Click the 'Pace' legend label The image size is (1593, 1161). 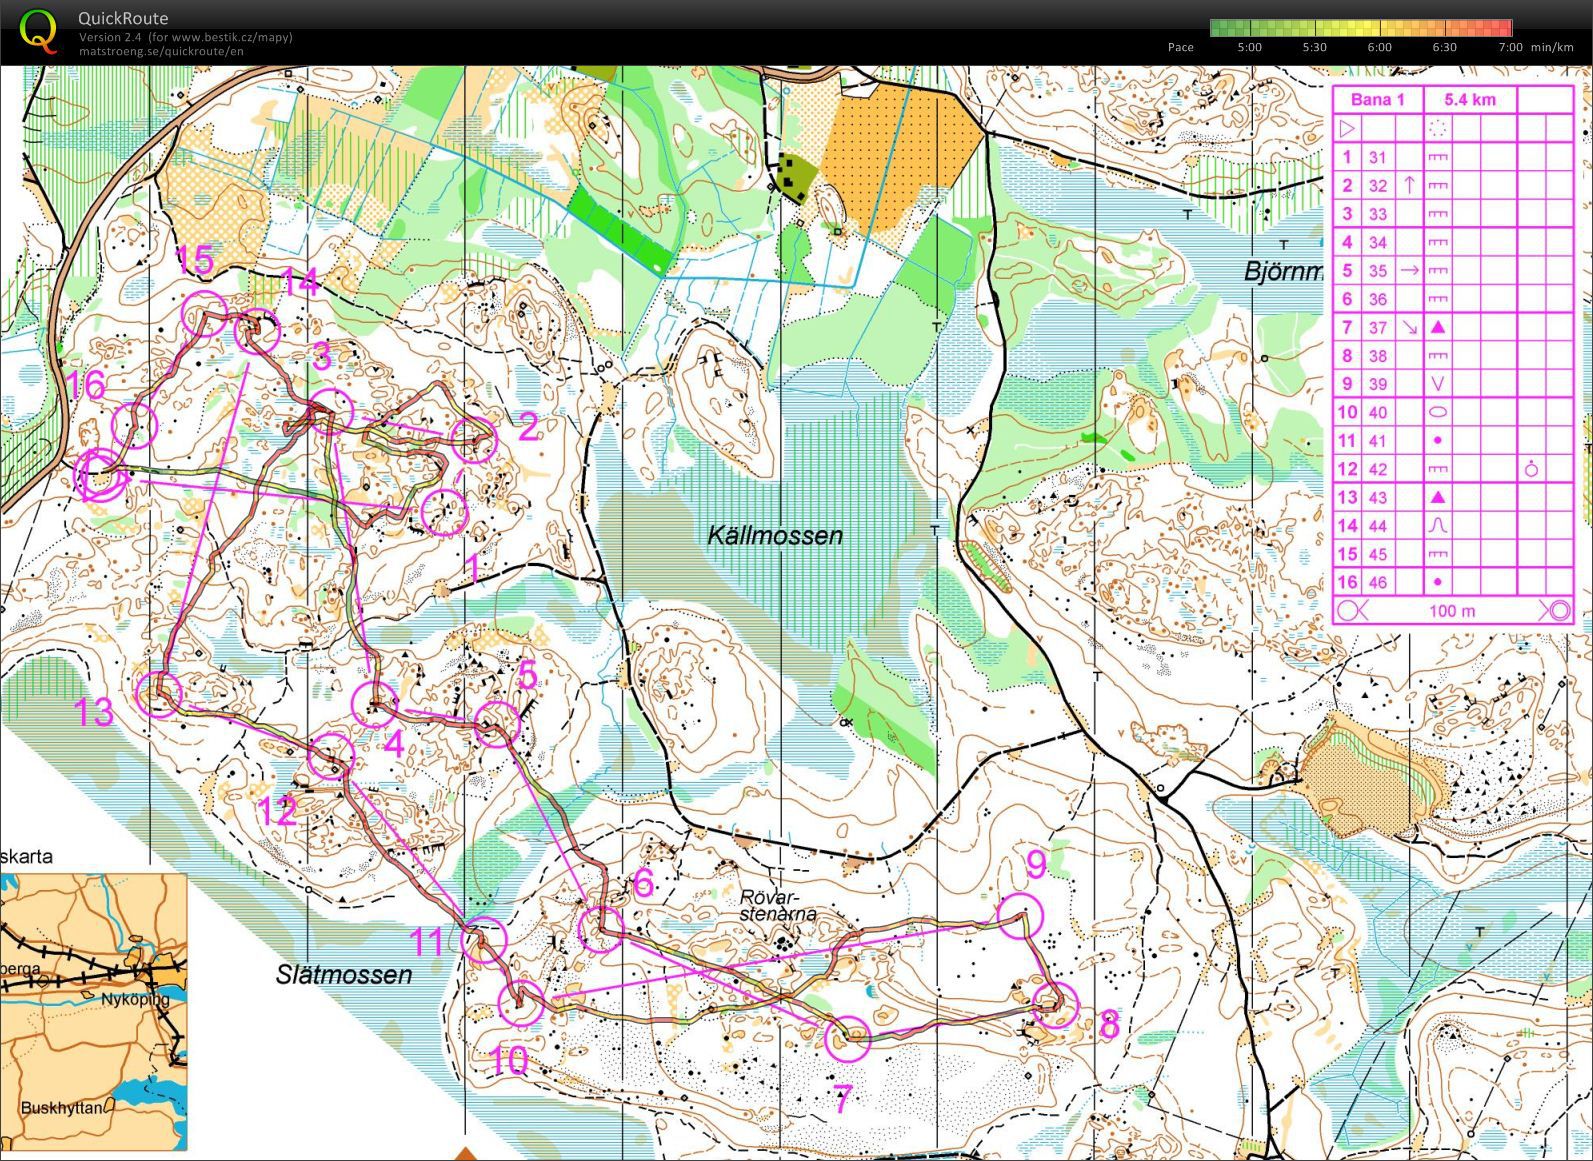pyautogui.click(x=1180, y=47)
